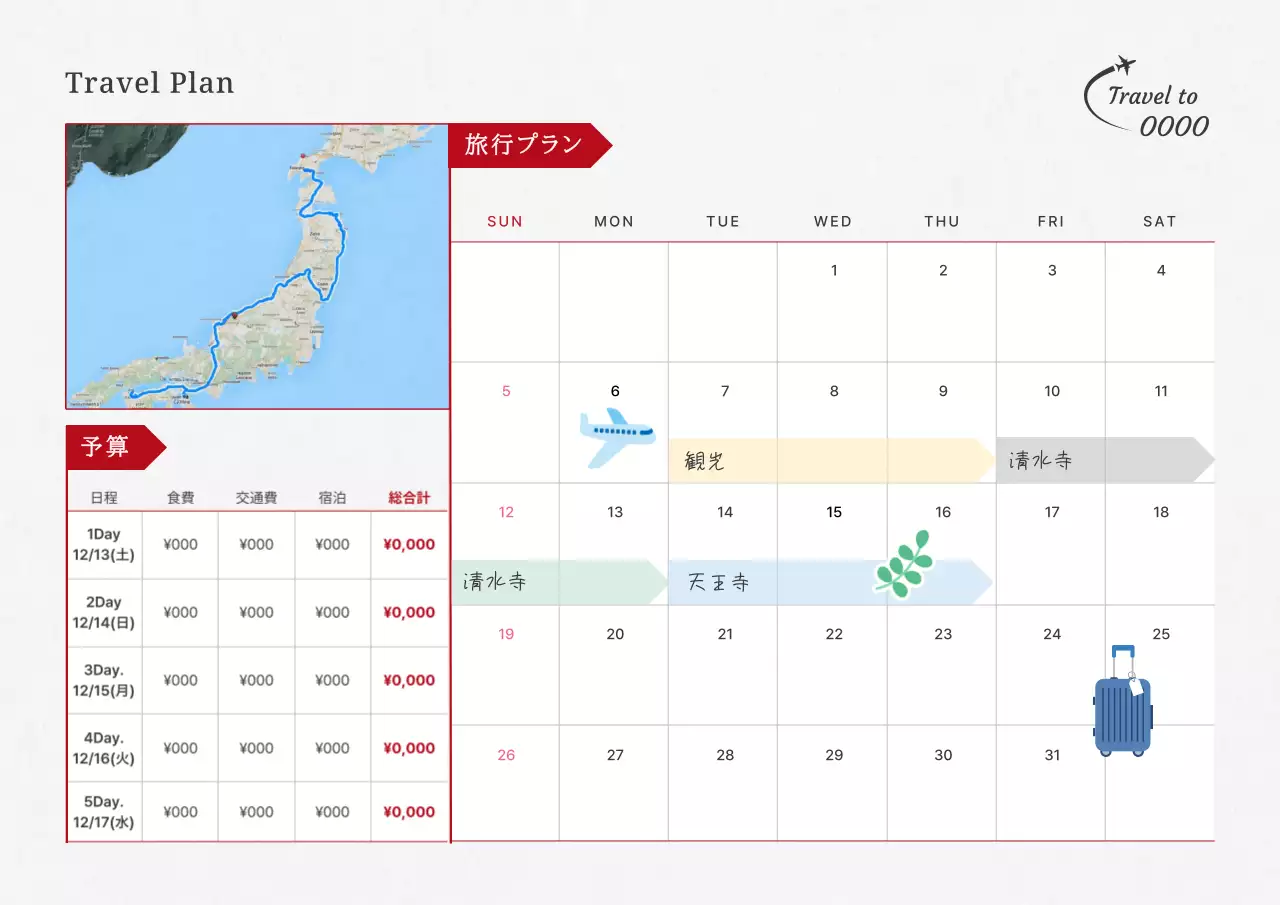Switch to the SUN column header

504,221
